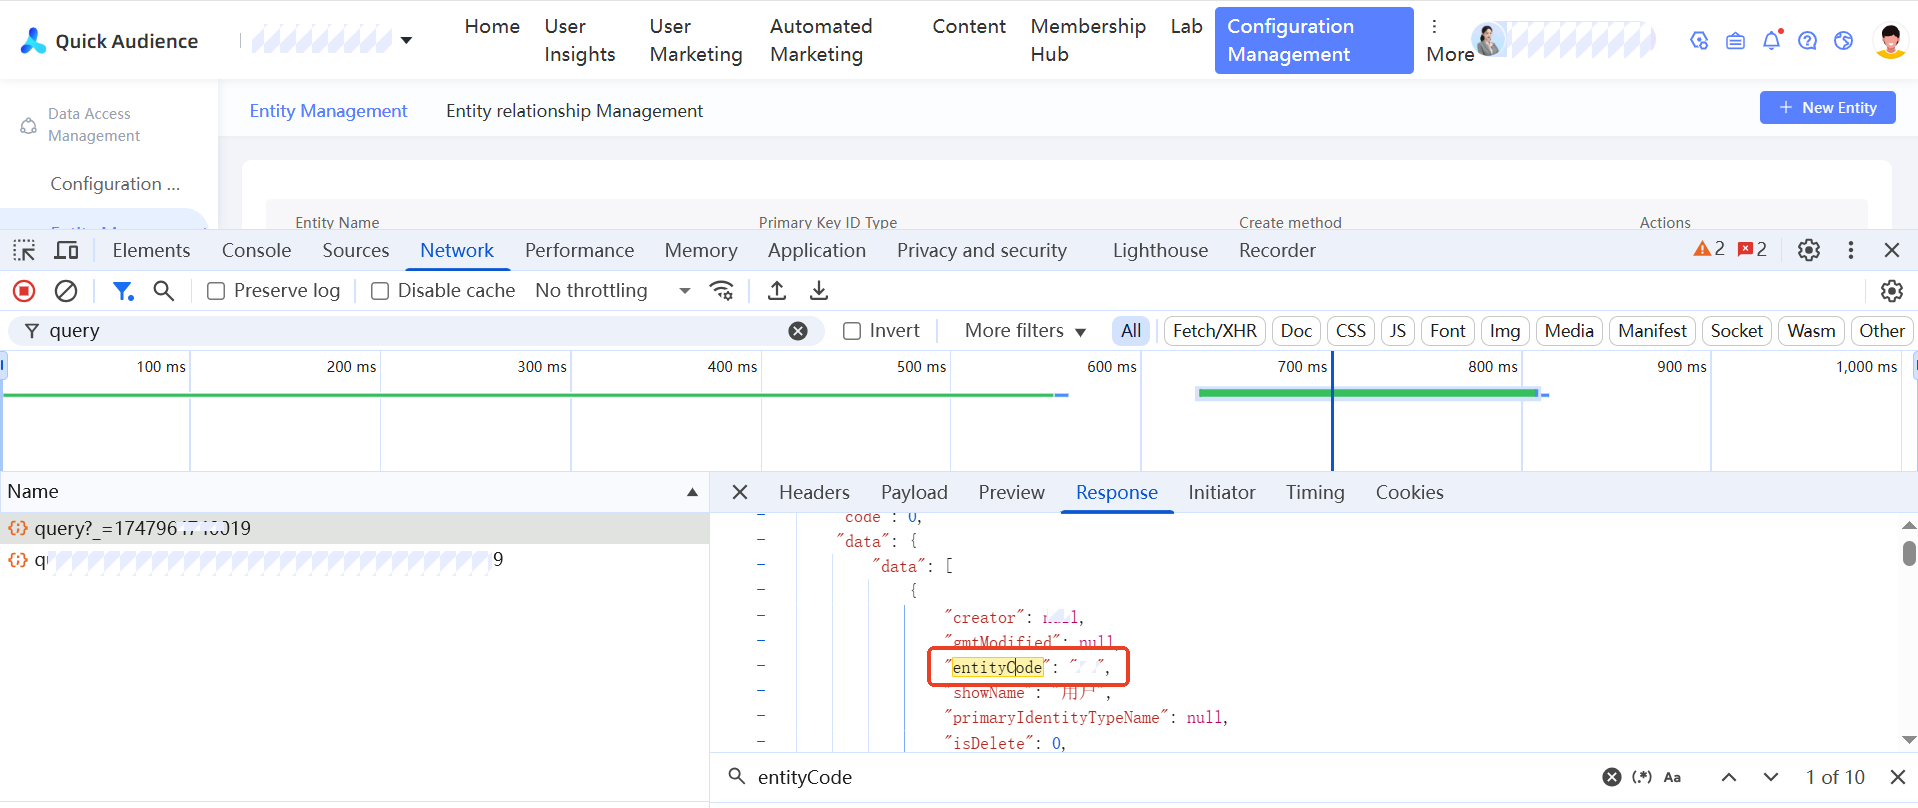
Task: Open the No throttling dropdown
Action: click(x=612, y=291)
